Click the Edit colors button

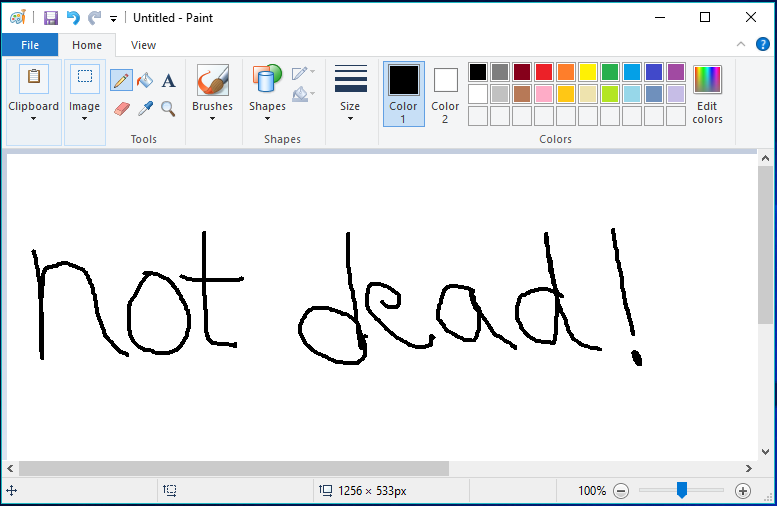(x=707, y=93)
